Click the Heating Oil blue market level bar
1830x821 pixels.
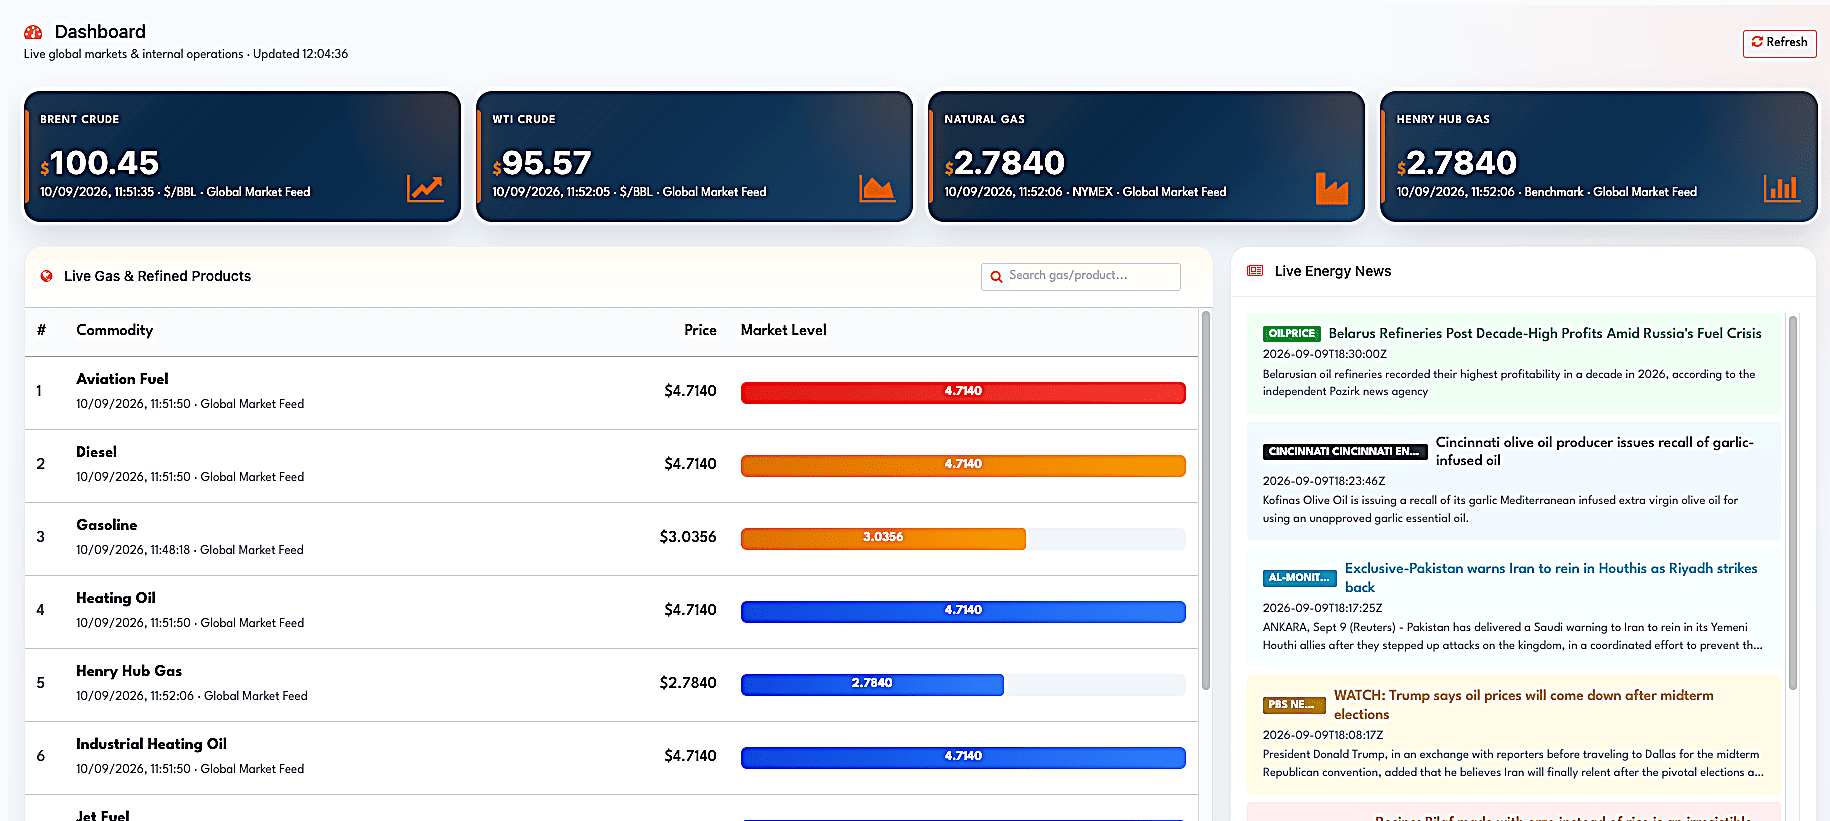click(963, 611)
